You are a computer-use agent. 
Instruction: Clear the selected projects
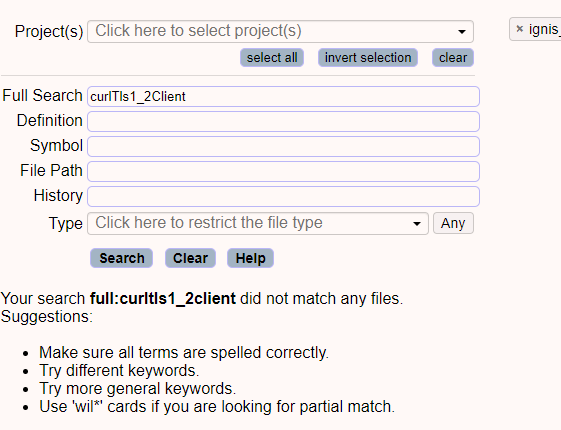(x=453, y=58)
